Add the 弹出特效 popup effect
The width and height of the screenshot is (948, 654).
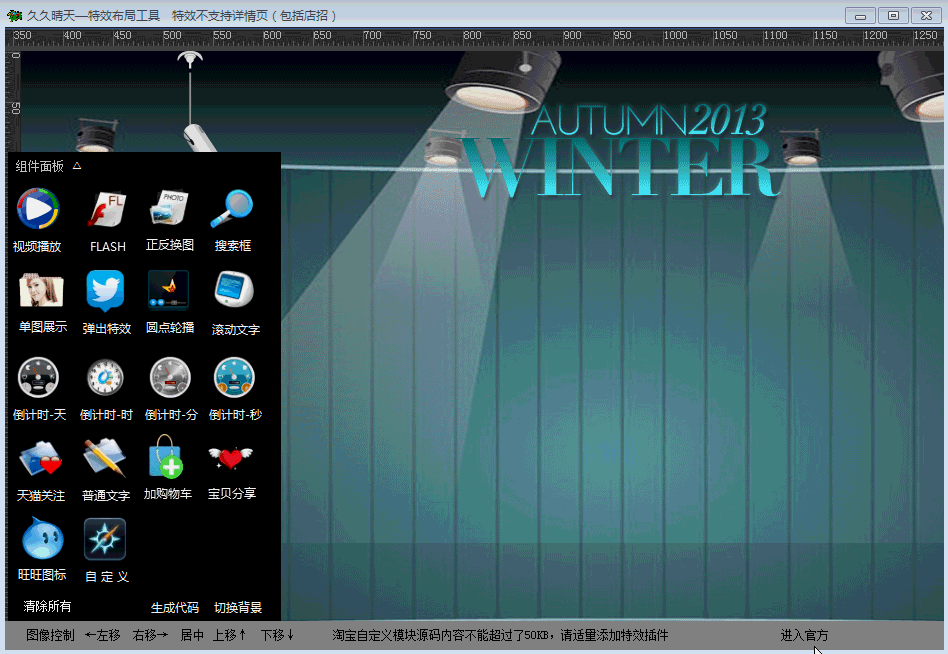[105, 292]
